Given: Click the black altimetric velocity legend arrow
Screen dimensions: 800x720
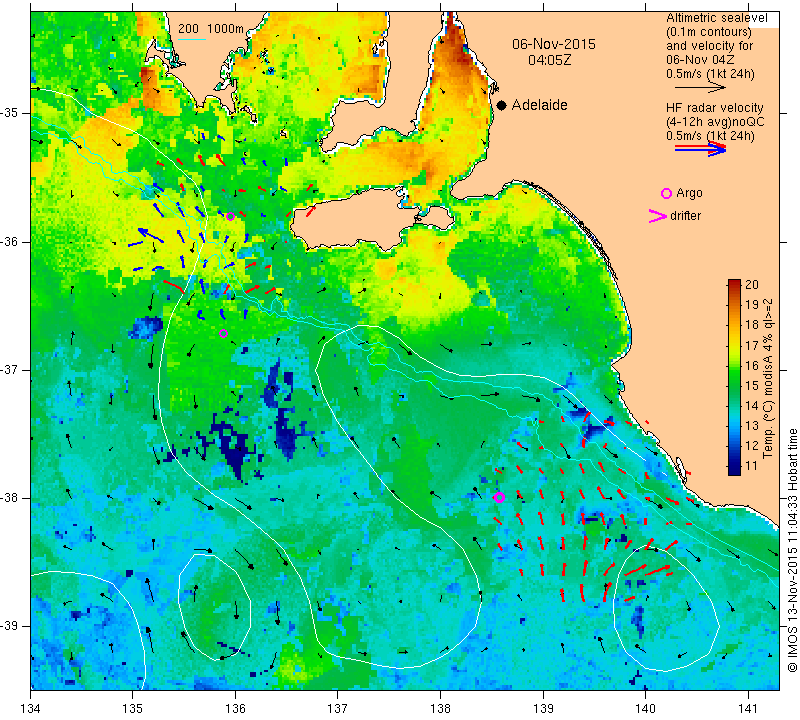Looking at the screenshot, I should [x=700, y=87].
